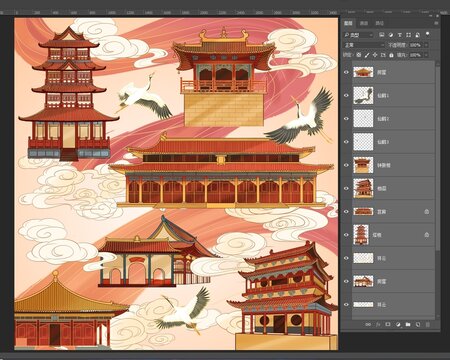Lock image pixels brush icon
The height and width of the screenshot is (360, 450).
coord(367,55)
